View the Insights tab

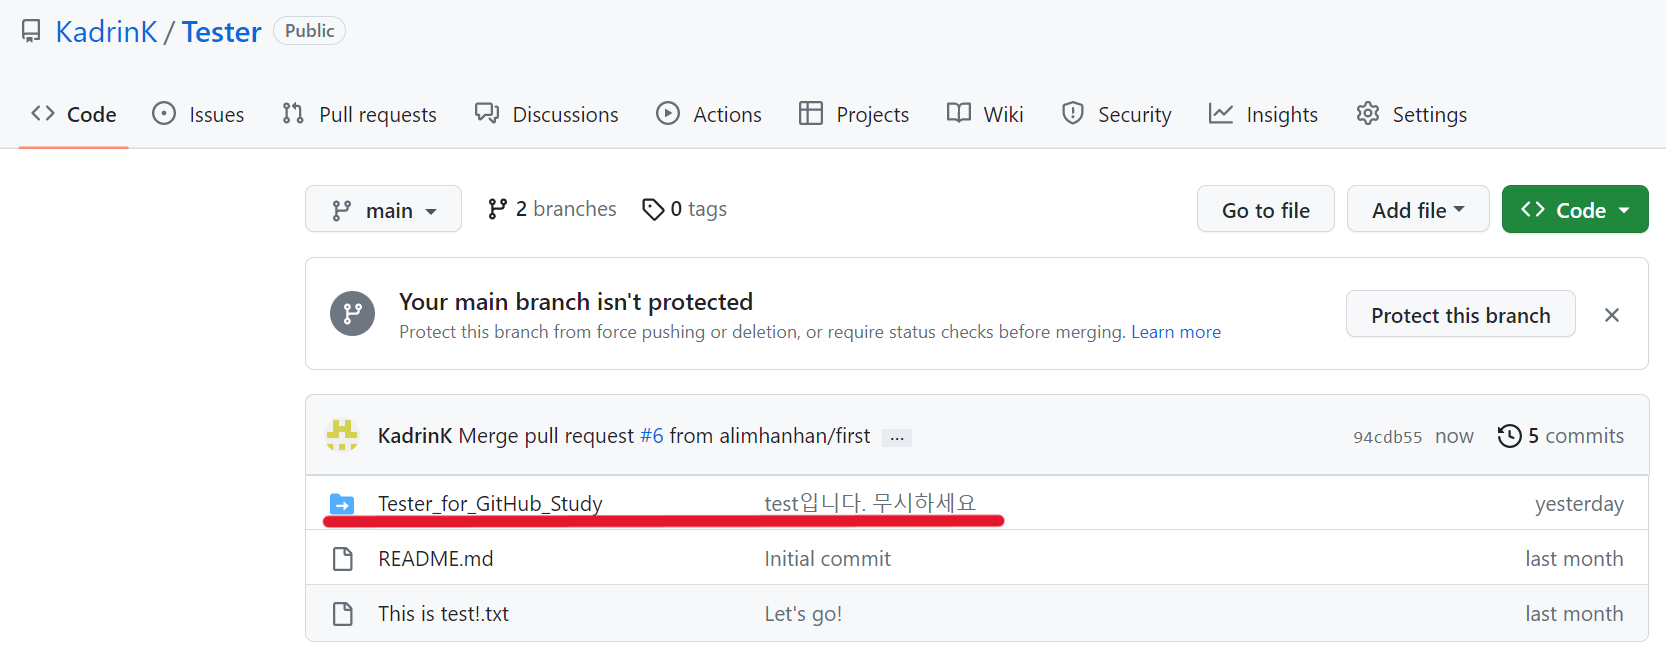[x=1263, y=115]
